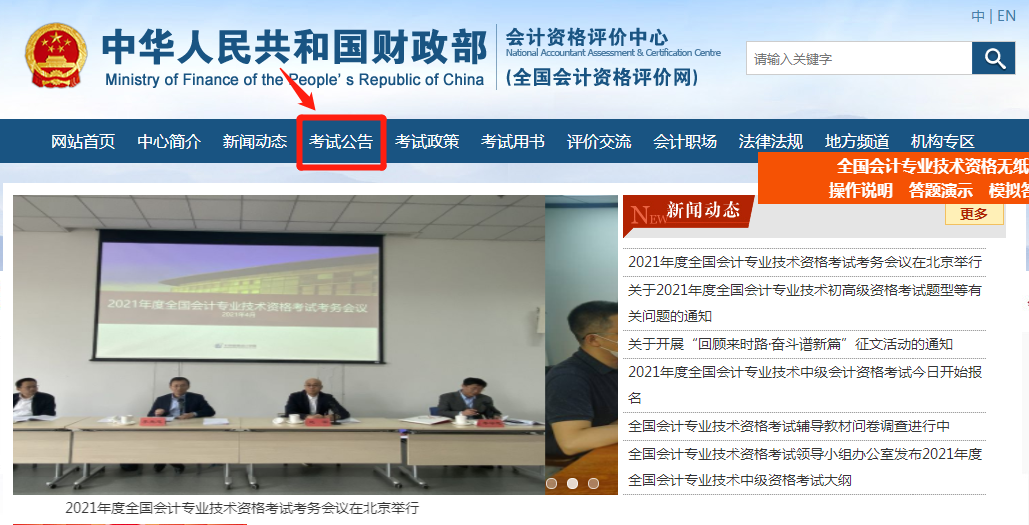Click the 新闻动态 panel heading
Screen dimensions: 1029x525
(x=703, y=210)
